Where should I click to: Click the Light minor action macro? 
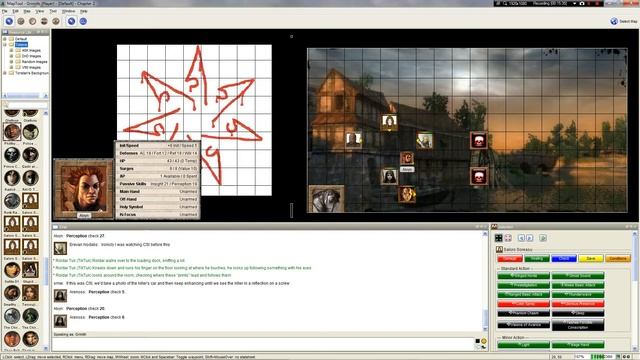click(x=524, y=345)
